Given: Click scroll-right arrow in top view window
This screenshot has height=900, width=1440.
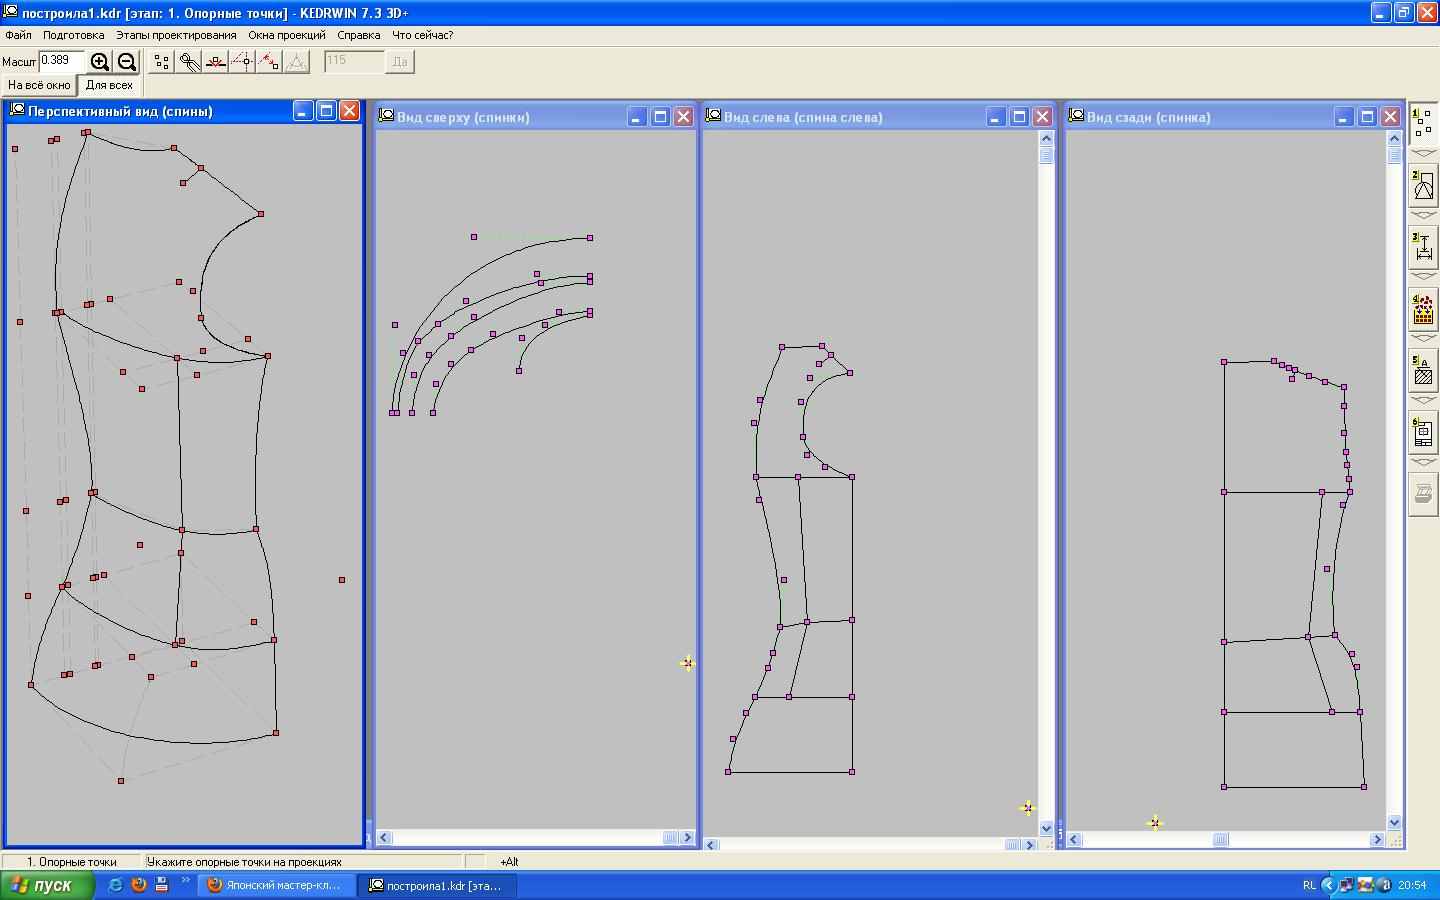Looking at the screenshot, I should coord(687,838).
